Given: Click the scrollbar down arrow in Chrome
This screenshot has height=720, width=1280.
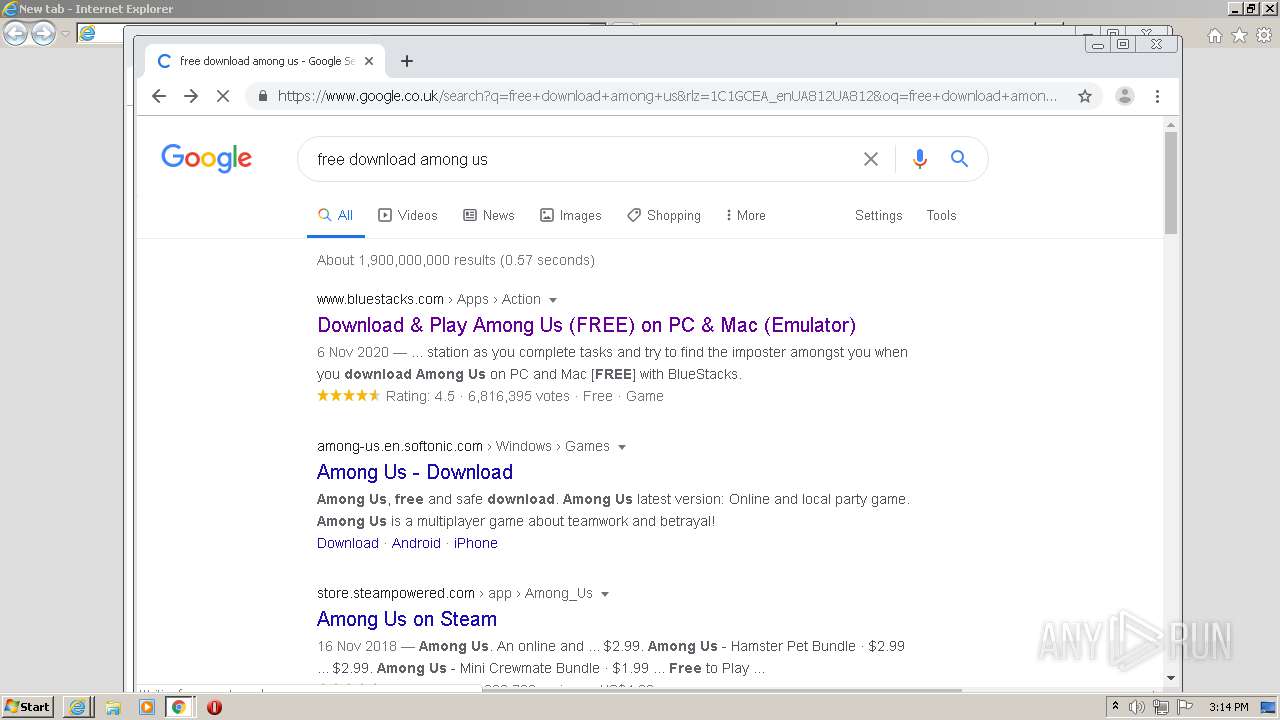Looking at the screenshot, I should [1171, 678].
